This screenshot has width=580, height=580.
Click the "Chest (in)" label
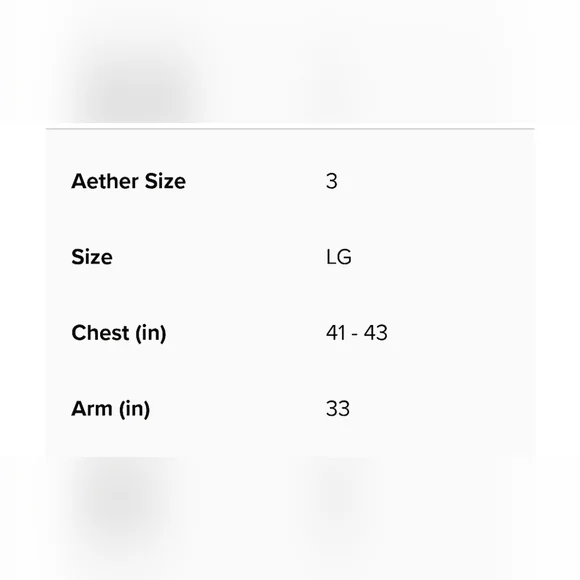click(x=119, y=333)
